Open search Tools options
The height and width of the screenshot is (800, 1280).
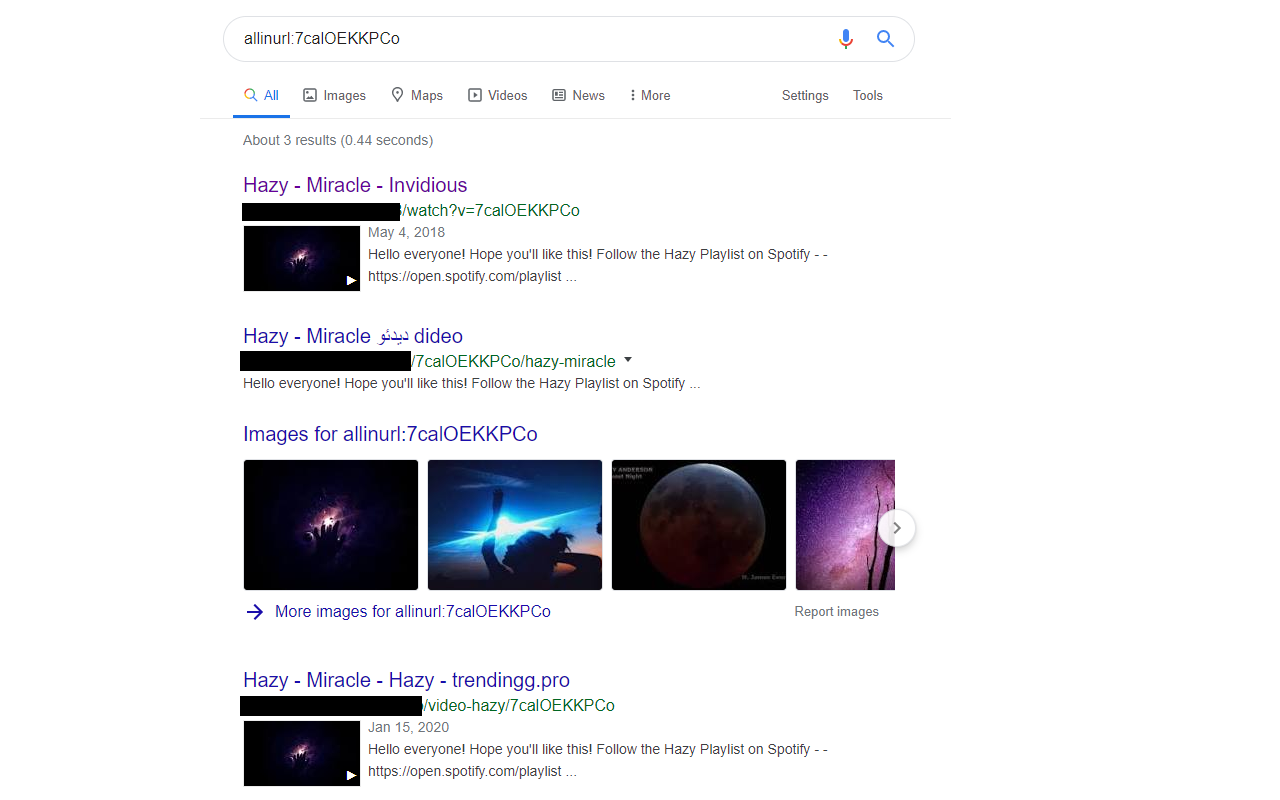click(x=868, y=96)
